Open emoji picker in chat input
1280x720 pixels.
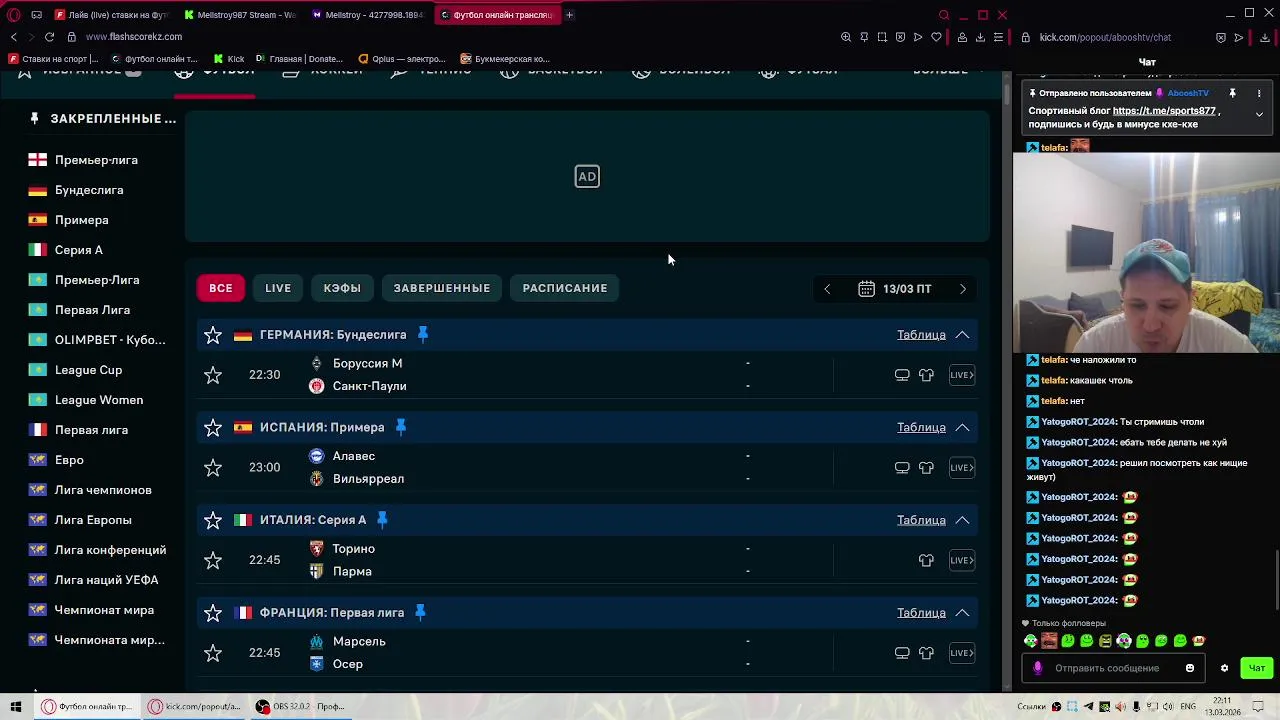click(1190, 668)
